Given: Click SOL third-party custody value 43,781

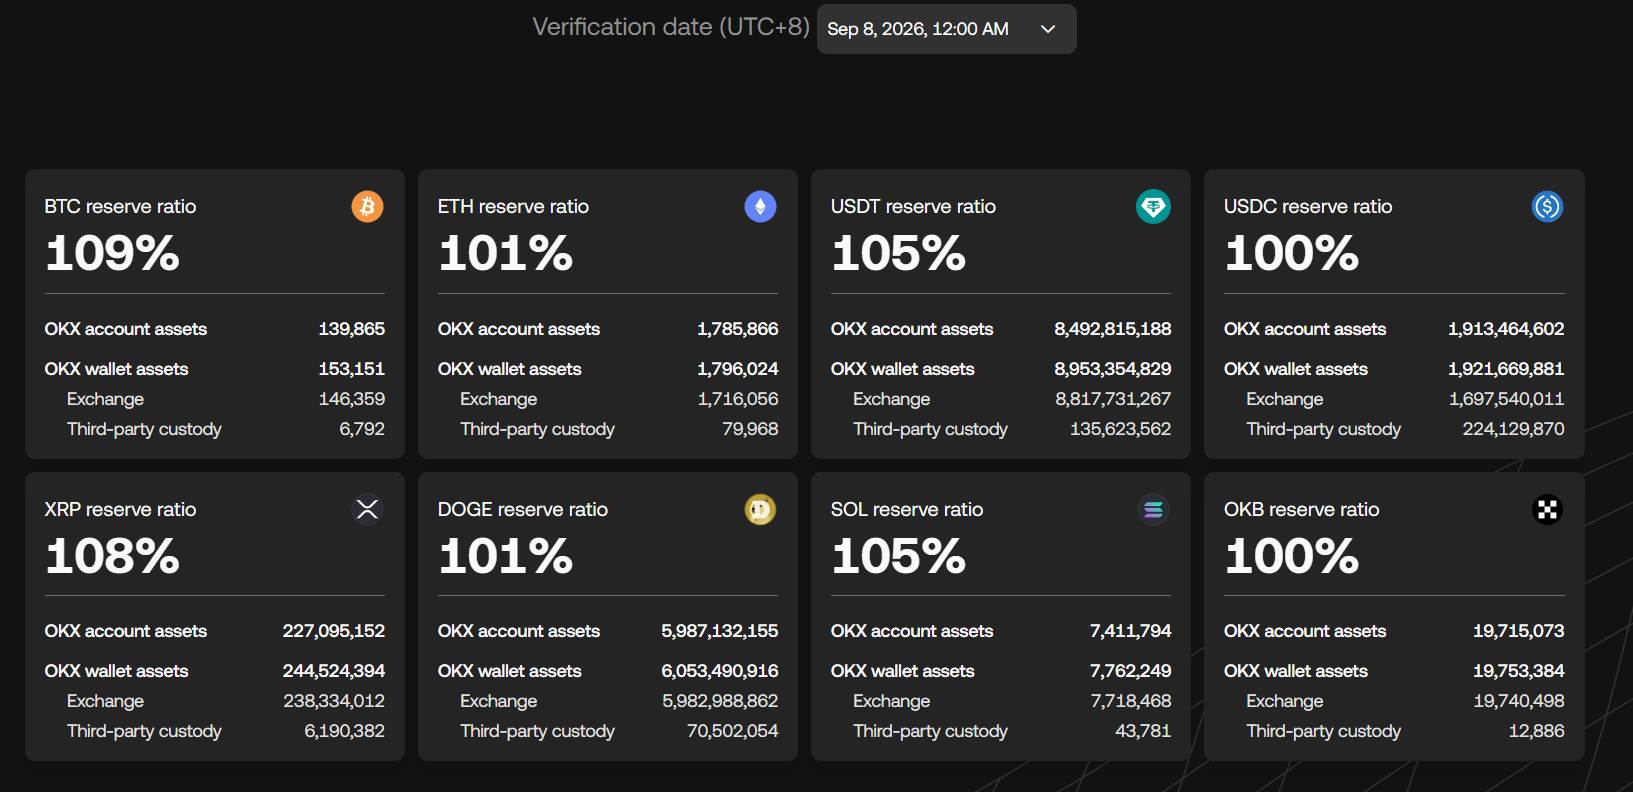Looking at the screenshot, I should pos(1143,731).
